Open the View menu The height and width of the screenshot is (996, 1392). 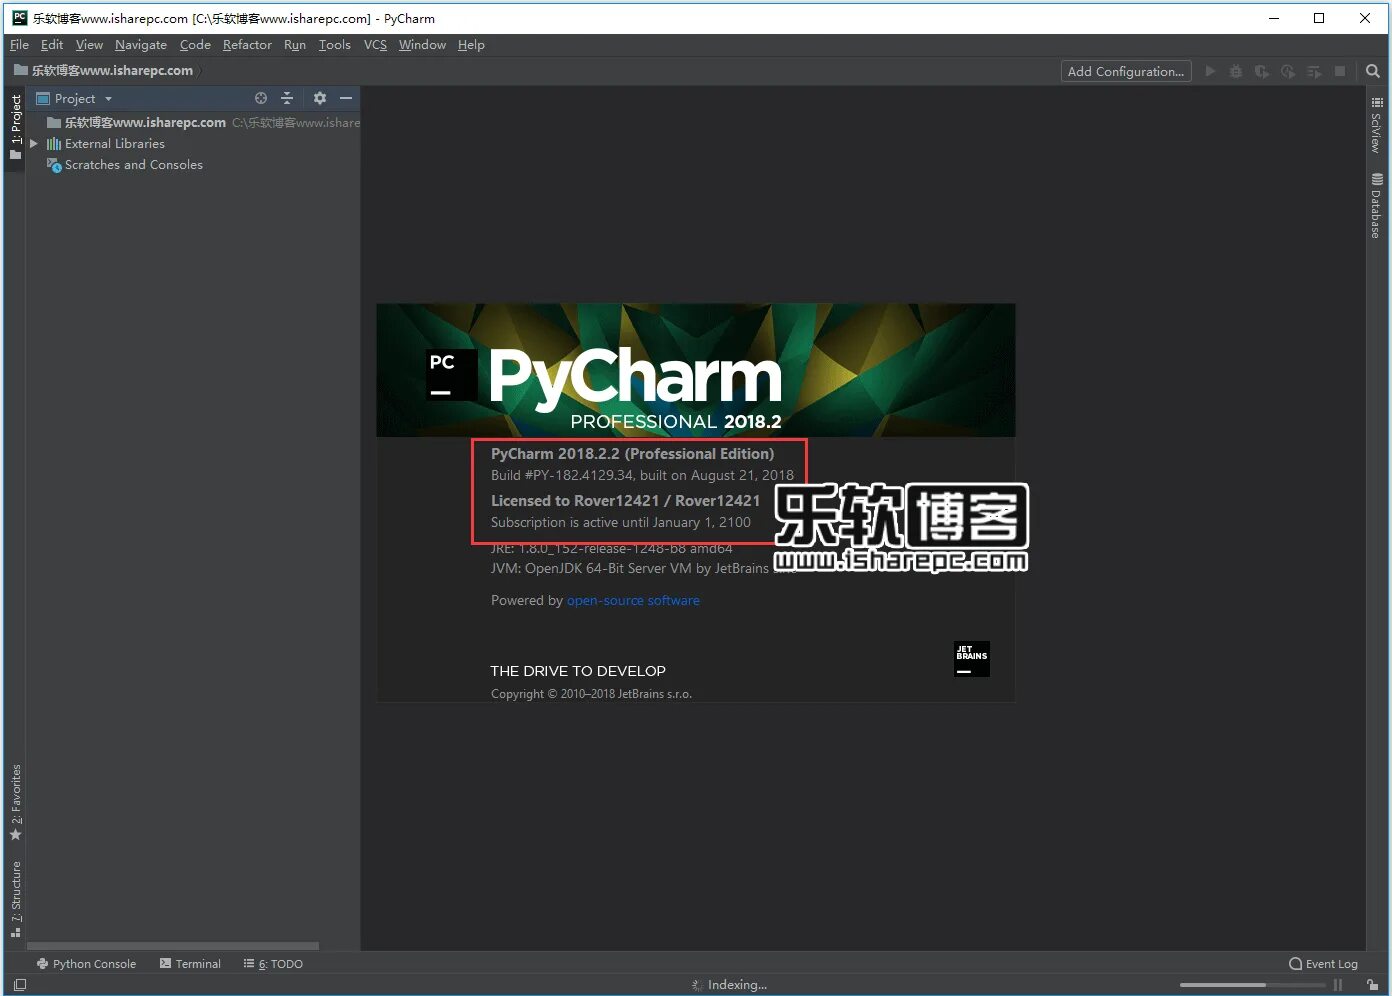[x=89, y=45]
